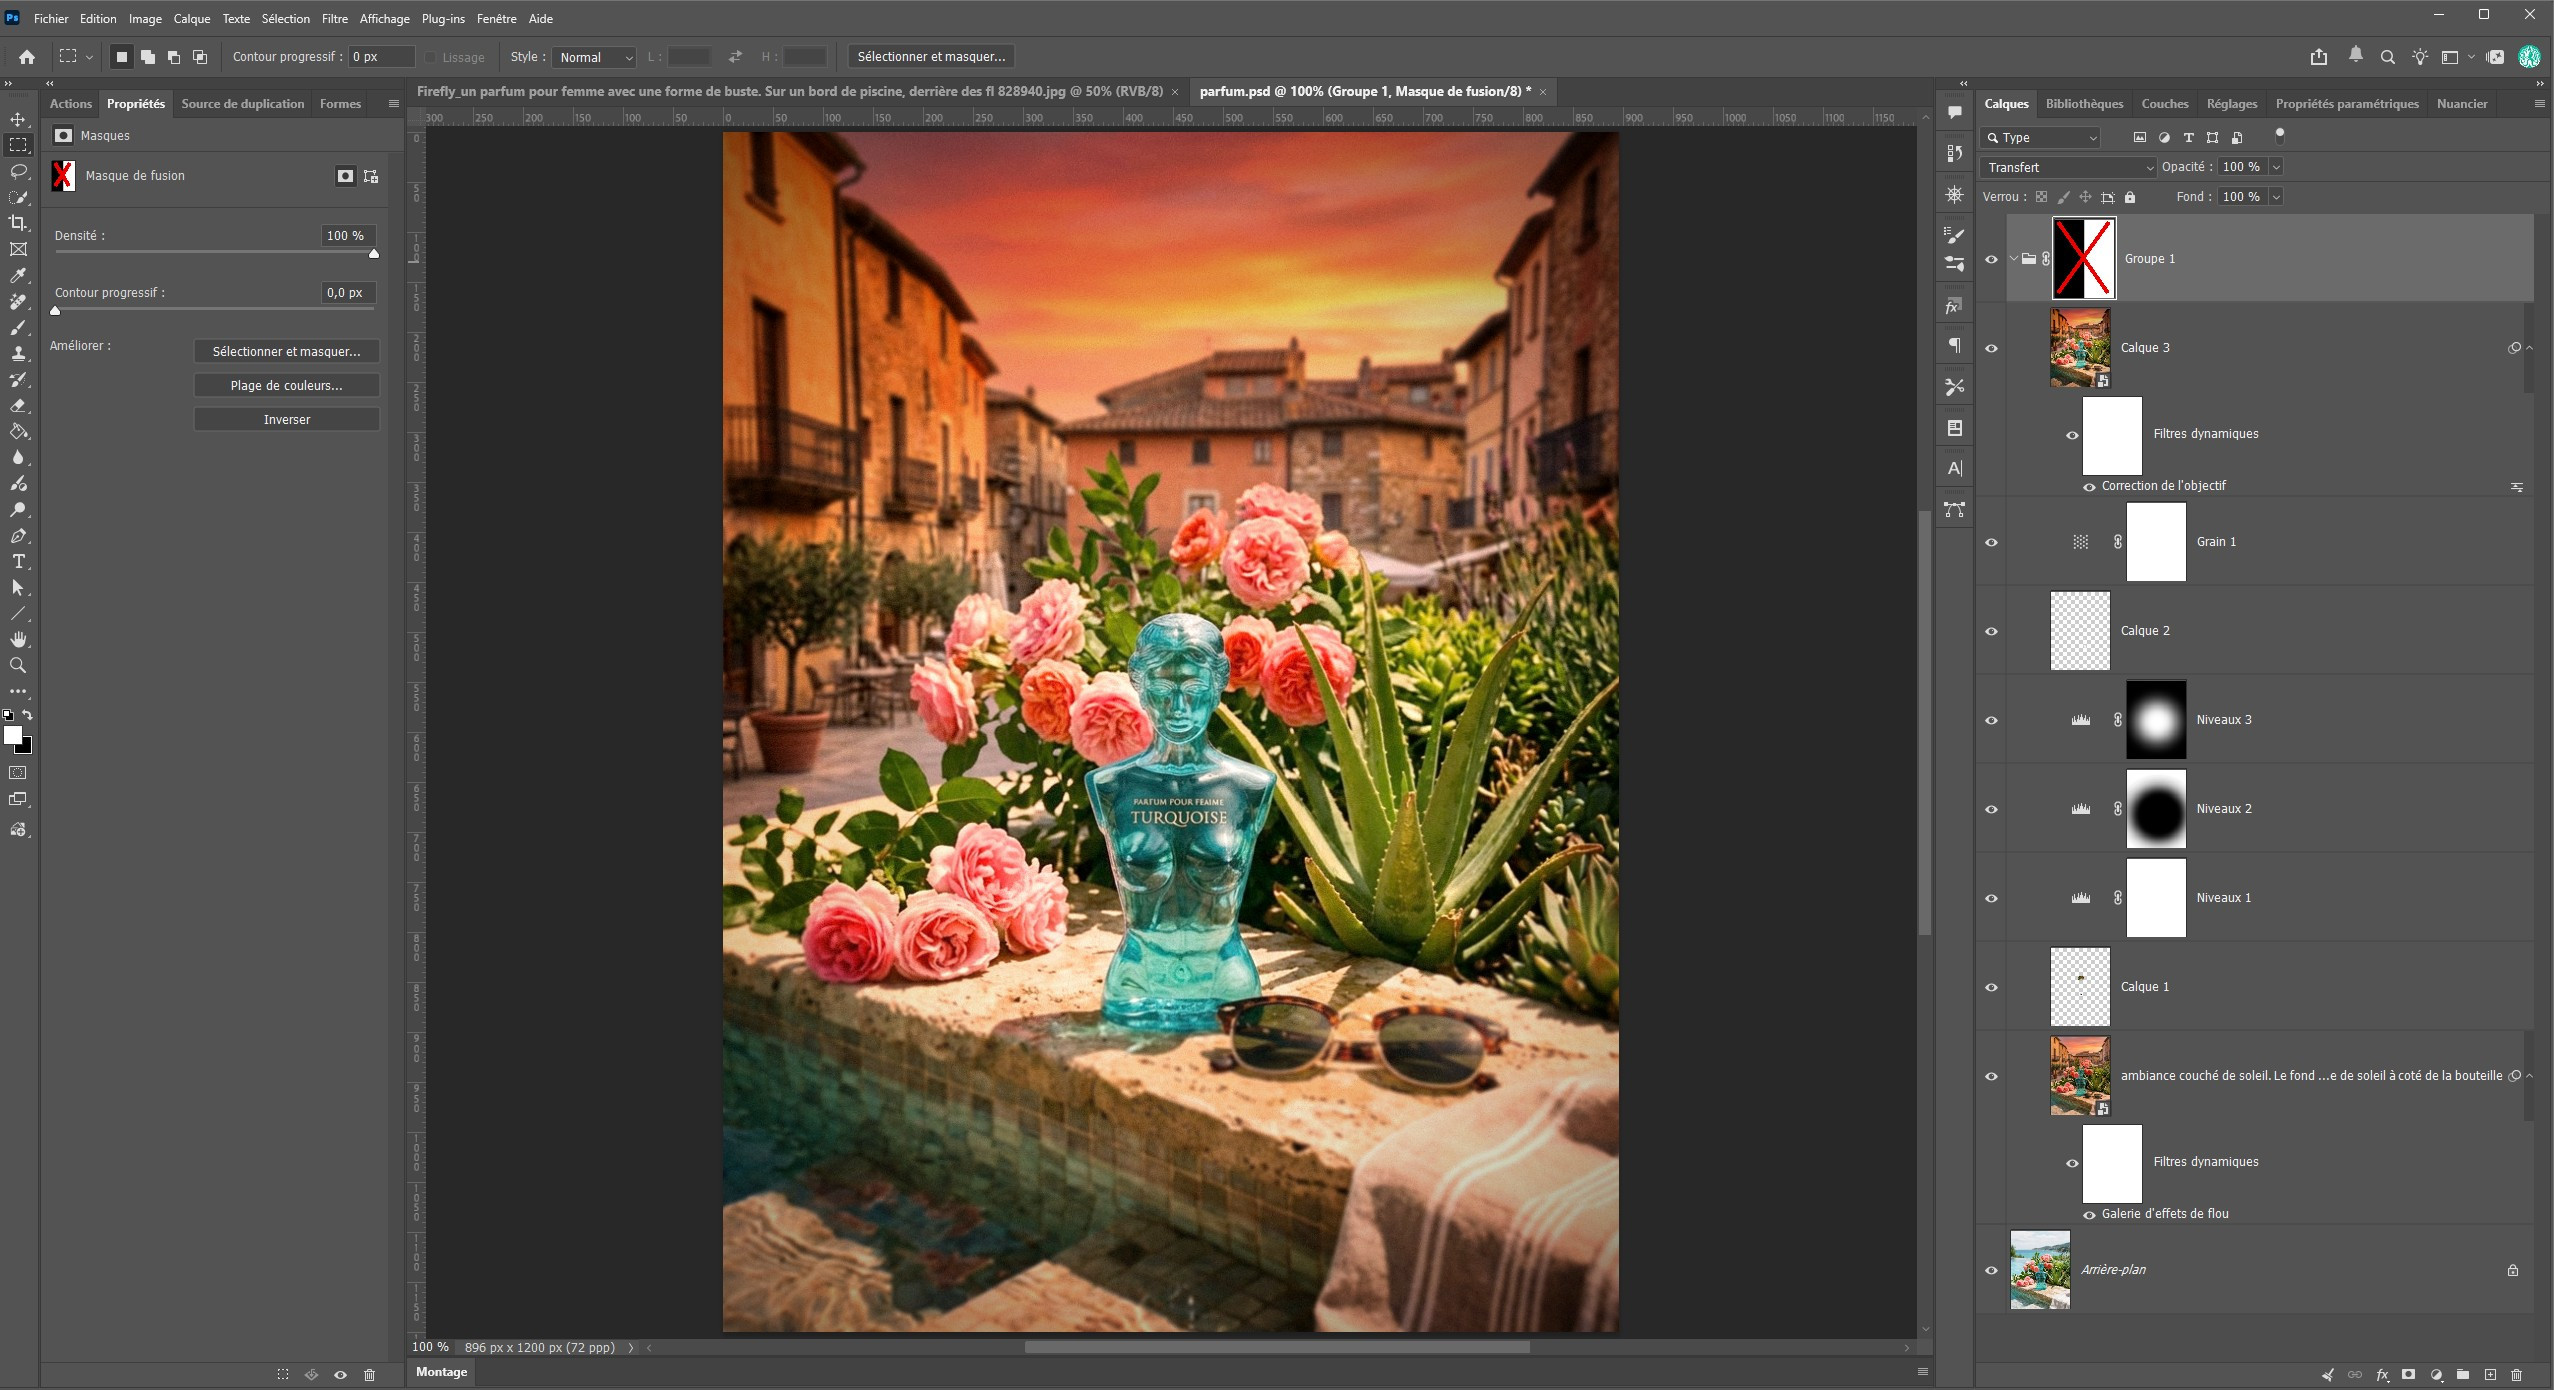Click the Home icon in options bar
The width and height of the screenshot is (2554, 1390).
27,57
